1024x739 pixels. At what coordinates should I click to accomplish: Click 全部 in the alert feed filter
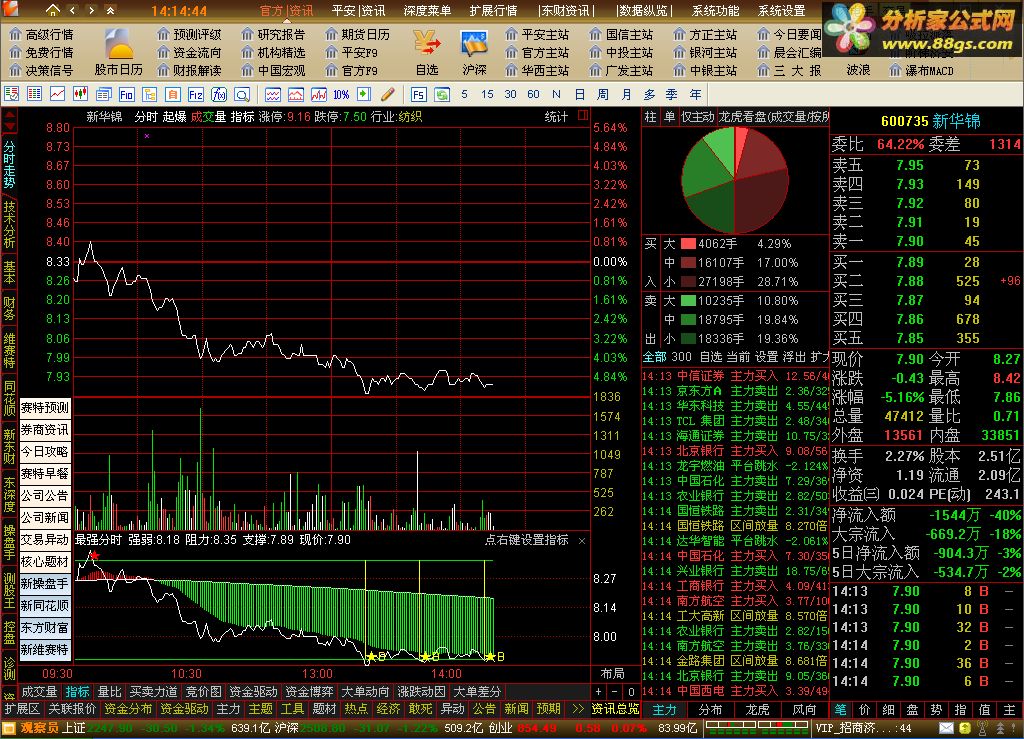pyautogui.click(x=654, y=356)
